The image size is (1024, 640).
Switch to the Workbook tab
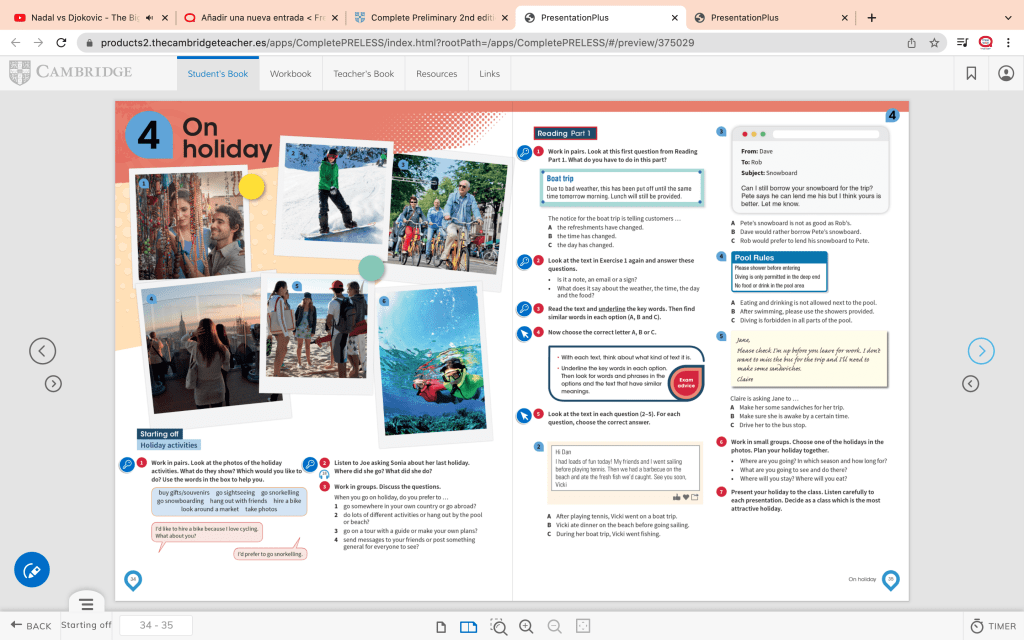290,74
